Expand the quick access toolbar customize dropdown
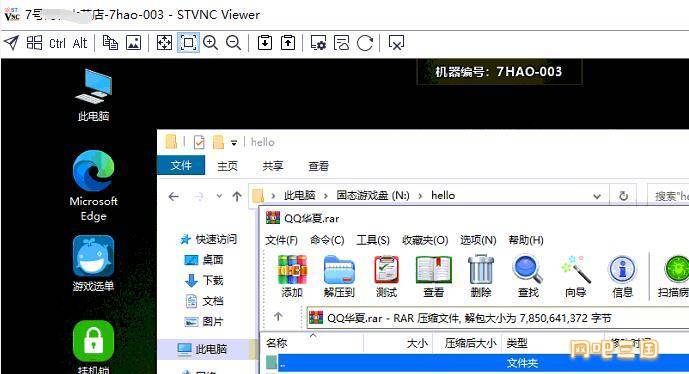Image resolution: width=689 pixels, height=374 pixels. click(x=234, y=143)
